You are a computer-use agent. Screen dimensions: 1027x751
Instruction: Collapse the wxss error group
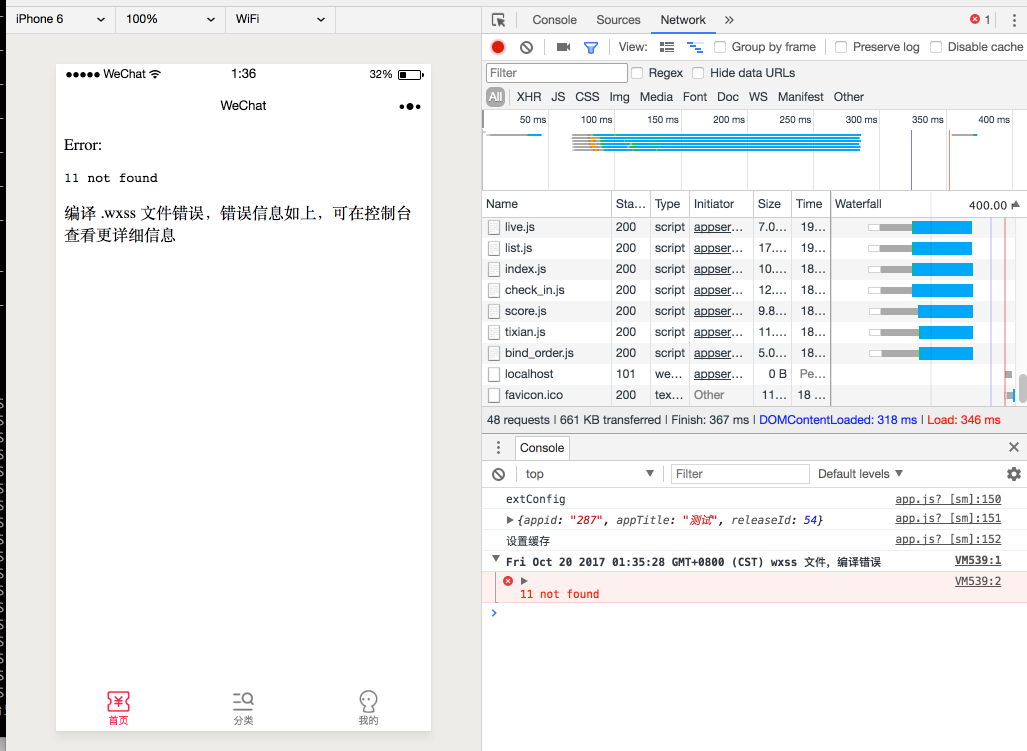496,559
